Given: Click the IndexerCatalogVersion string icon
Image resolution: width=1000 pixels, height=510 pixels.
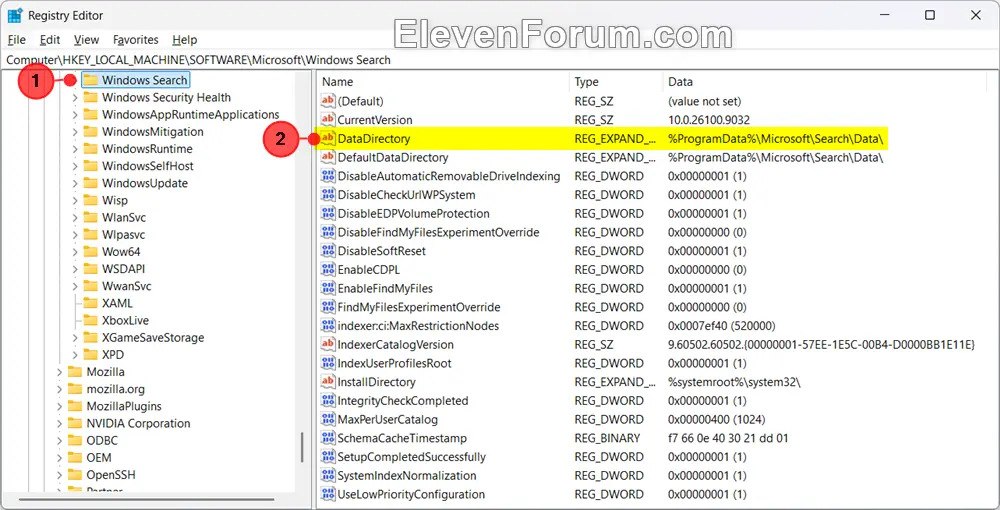Looking at the screenshot, I should (328, 344).
